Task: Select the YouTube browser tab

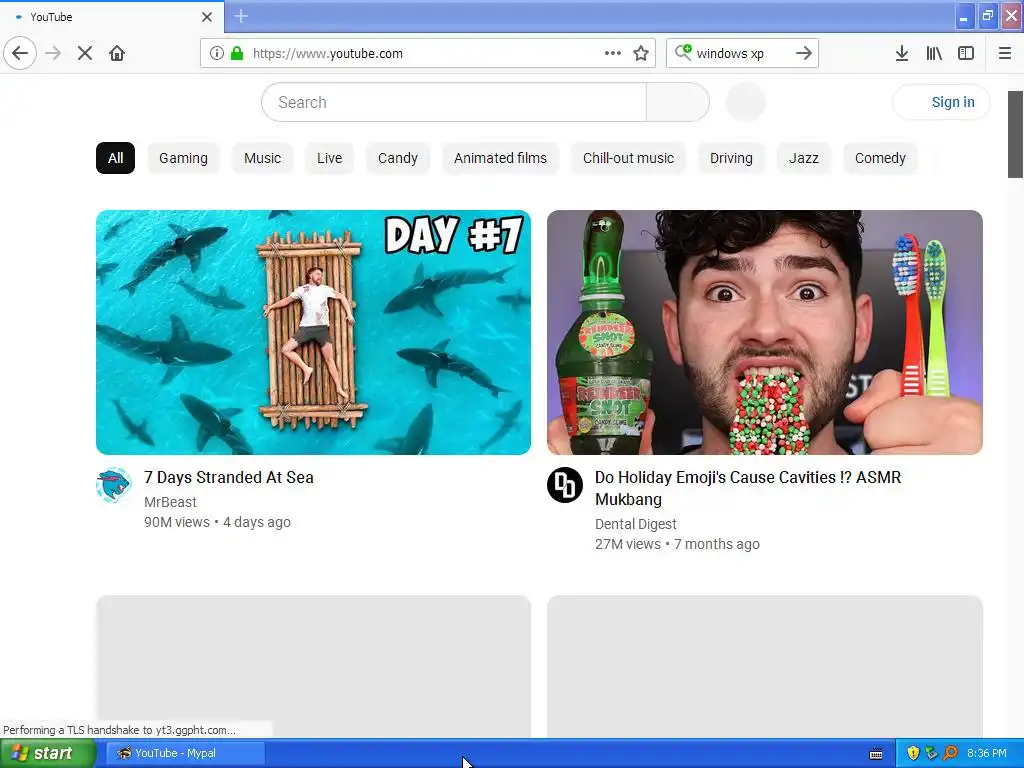Action: (111, 17)
